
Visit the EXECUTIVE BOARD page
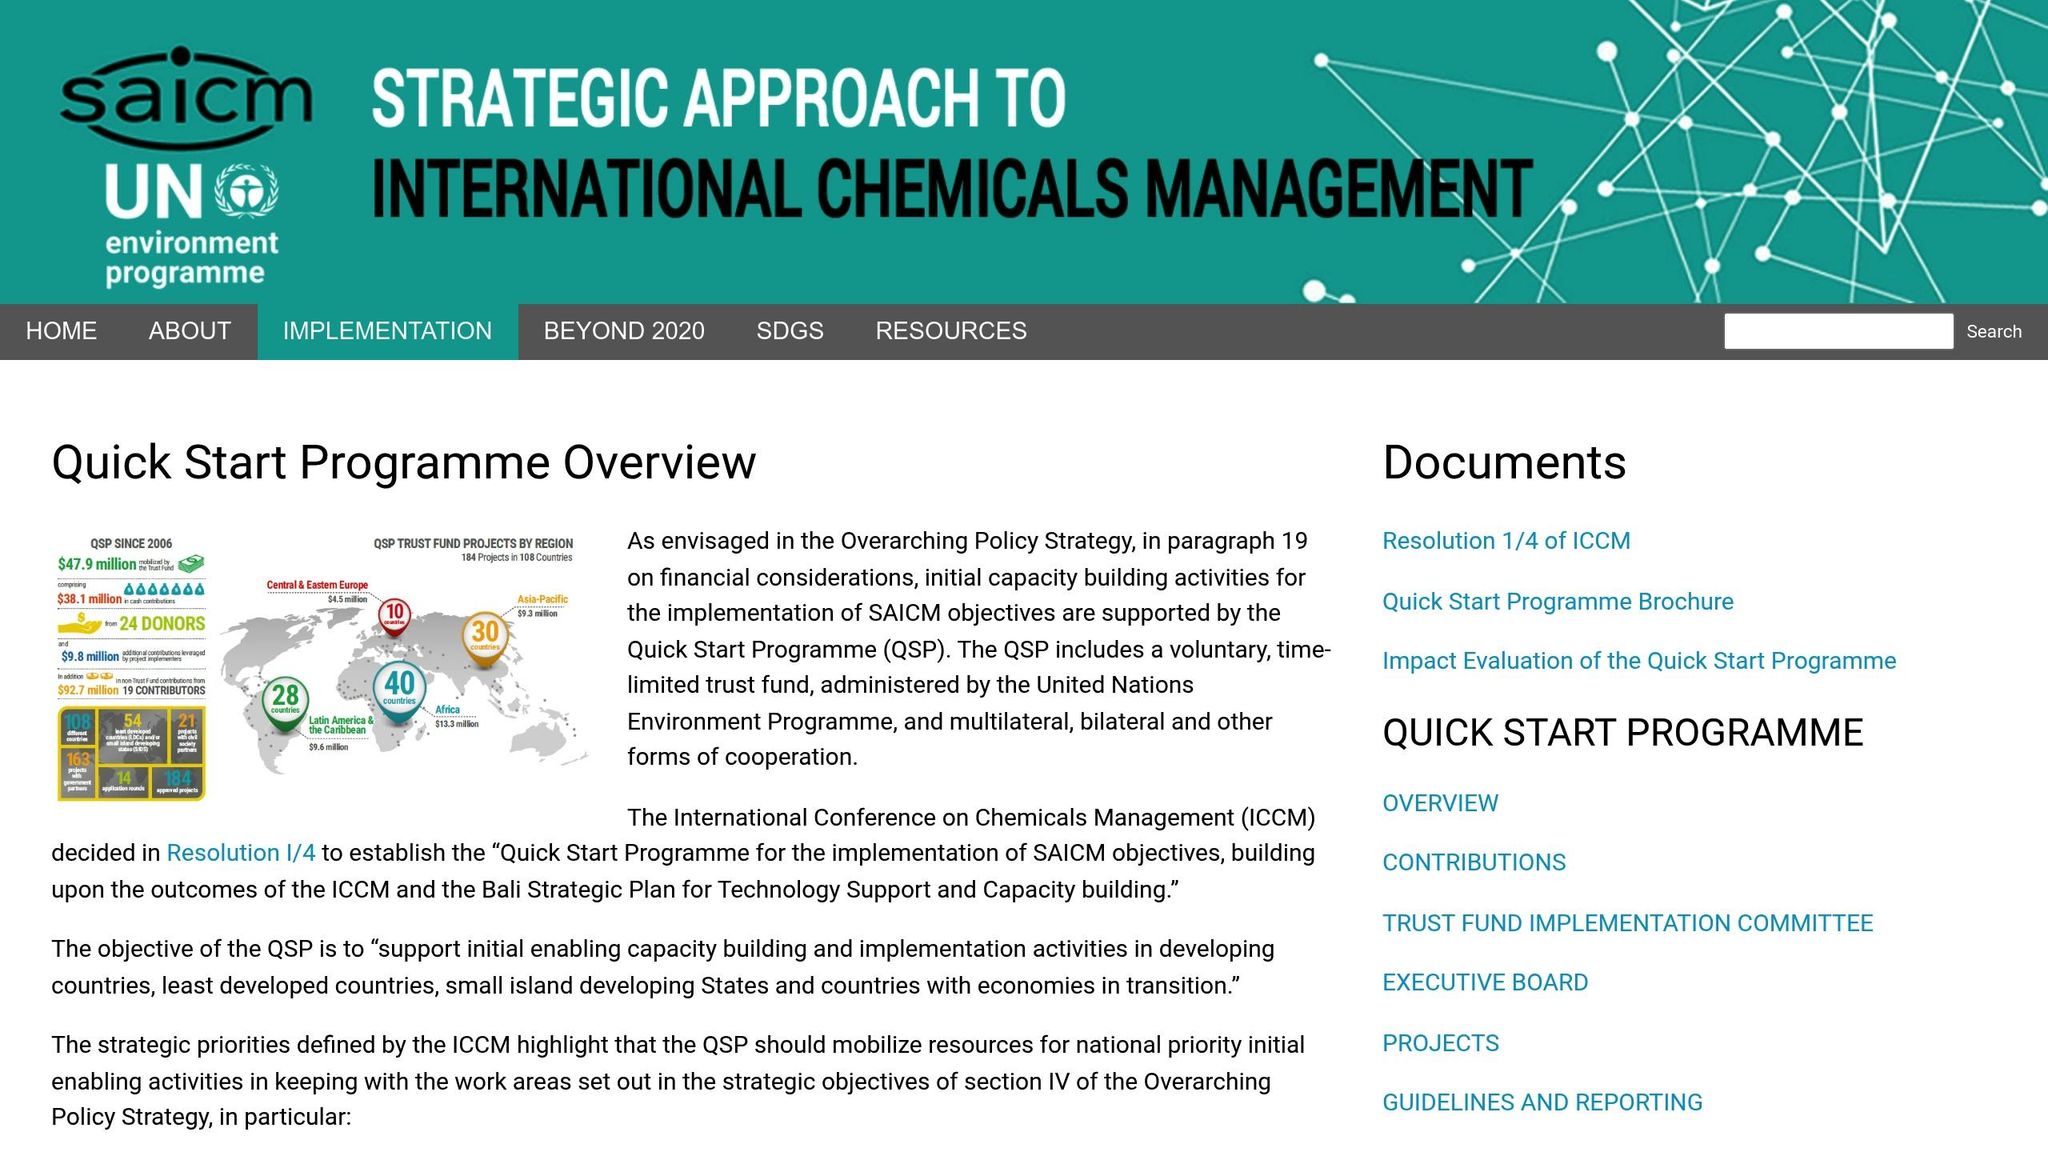(x=1484, y=982)
